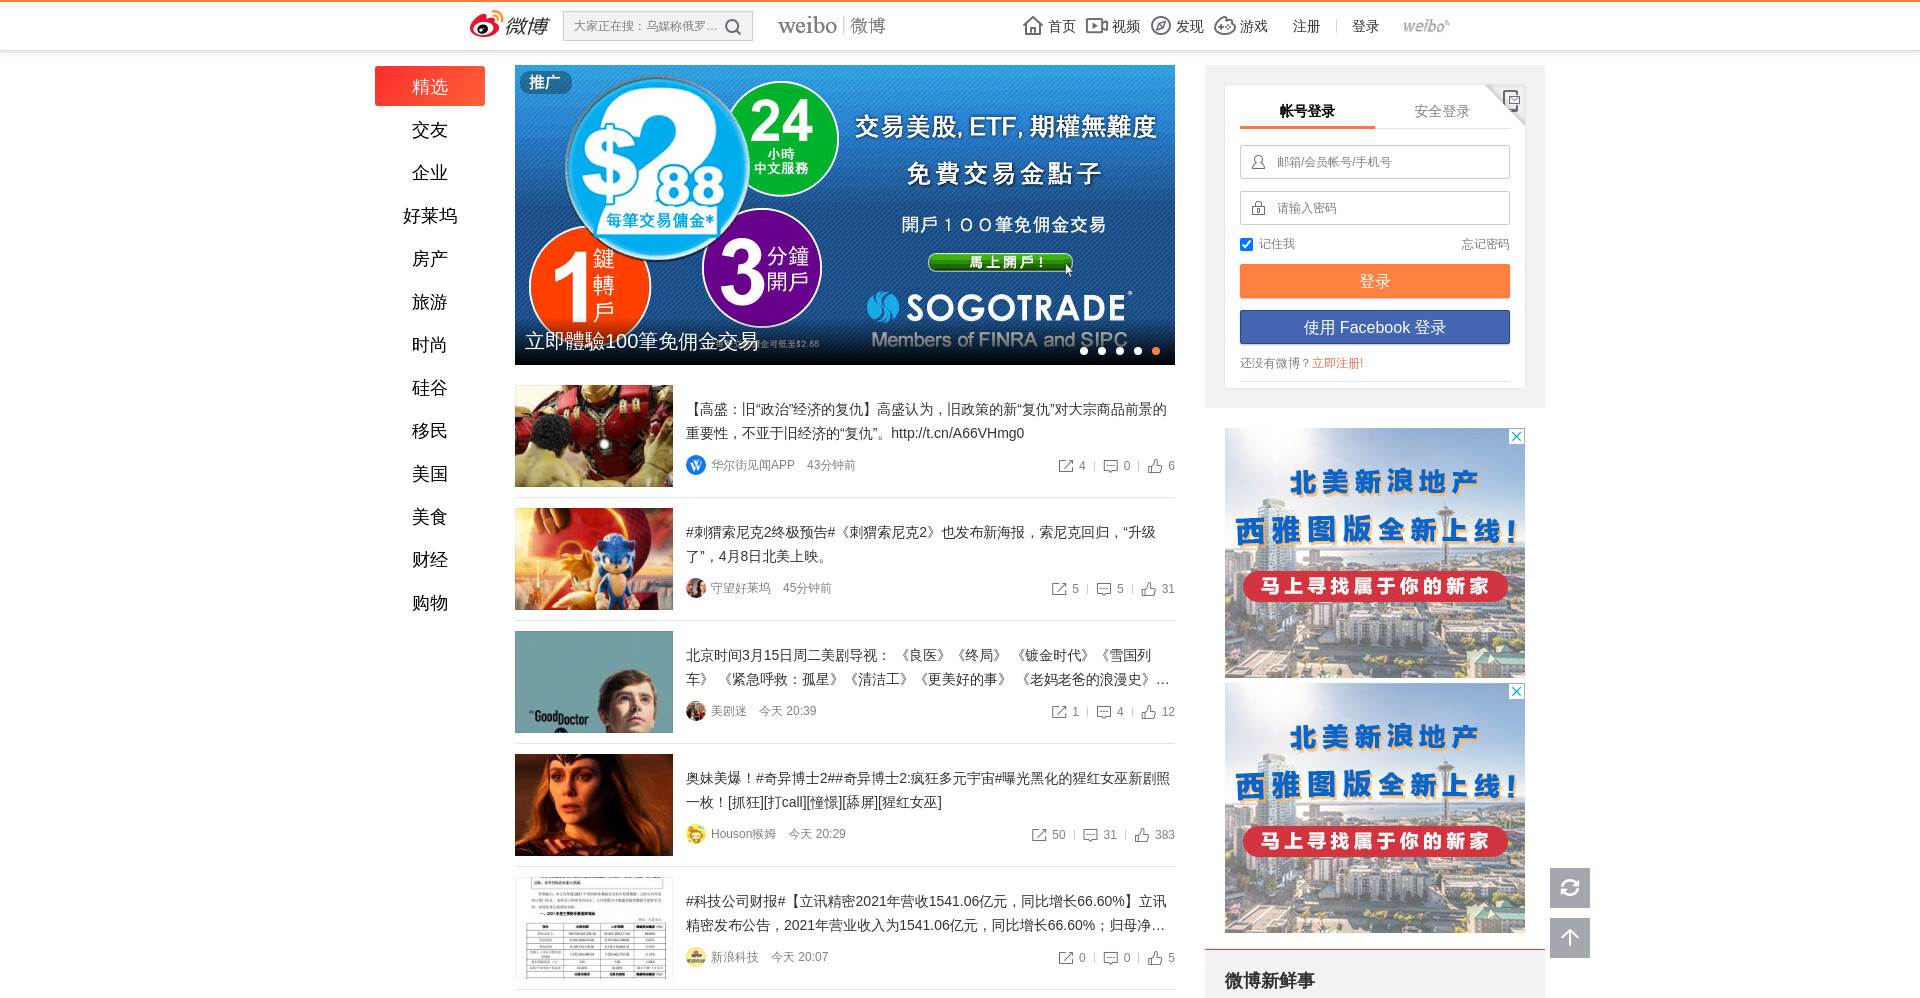Click the refresh icon button at right
Image resolution: width=1920 pixels, height=998 pixels.
[1570, 888]
